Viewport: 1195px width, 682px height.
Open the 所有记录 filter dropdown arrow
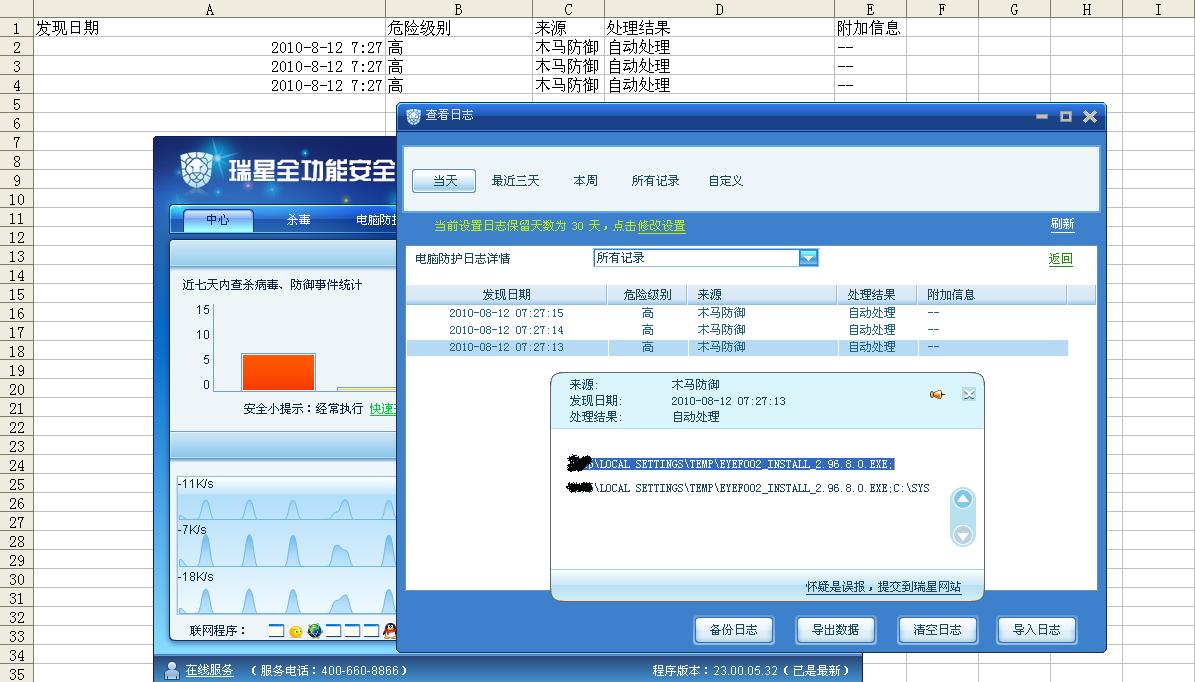click(x=808, y=258)
